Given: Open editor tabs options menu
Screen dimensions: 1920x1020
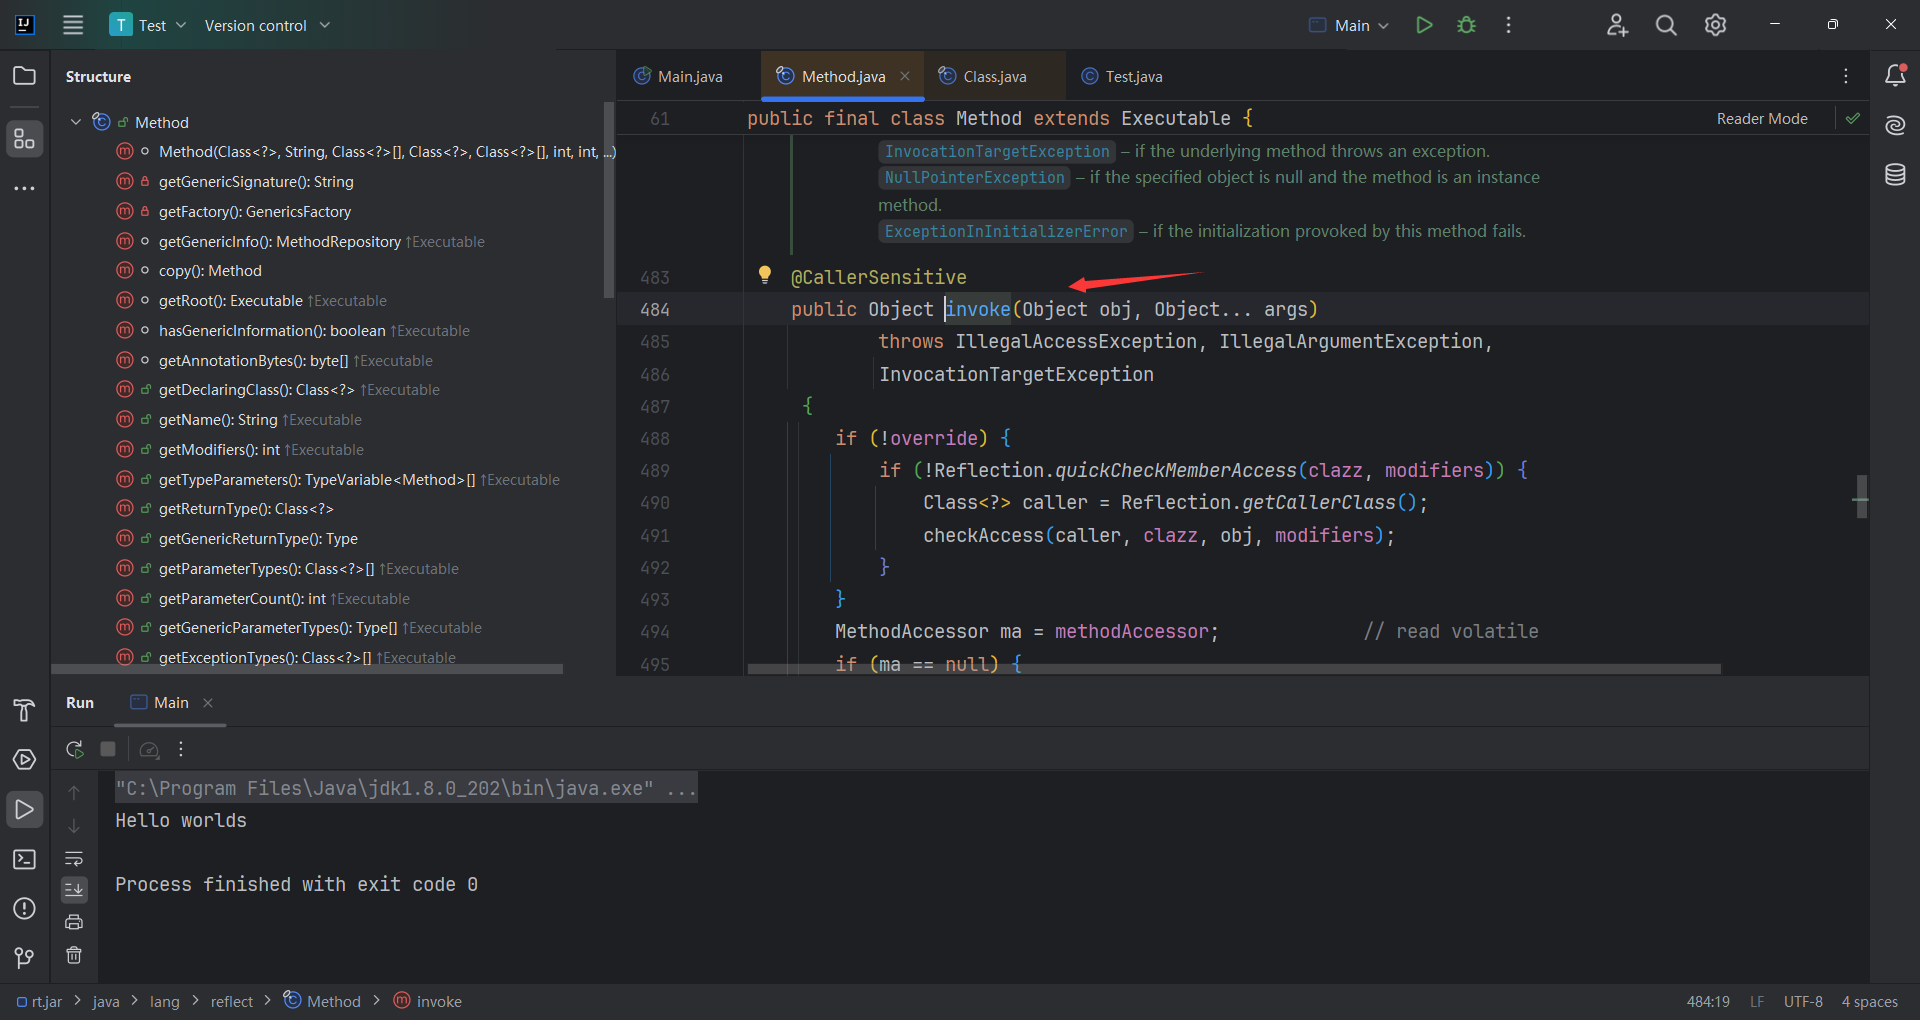Looking at the screenshot, I should point(1846,76).
